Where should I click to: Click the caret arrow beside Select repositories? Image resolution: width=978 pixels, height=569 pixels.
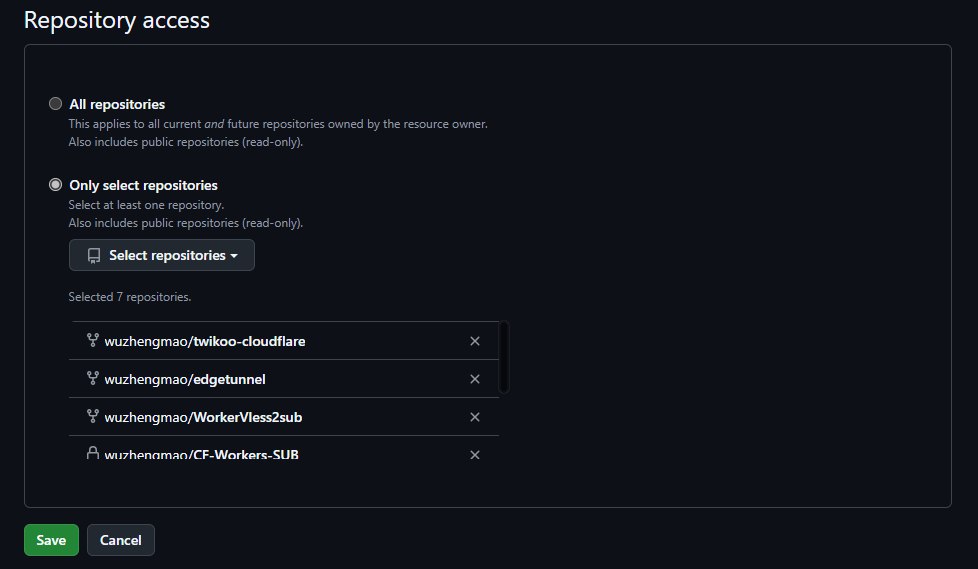tap(234, 256)
